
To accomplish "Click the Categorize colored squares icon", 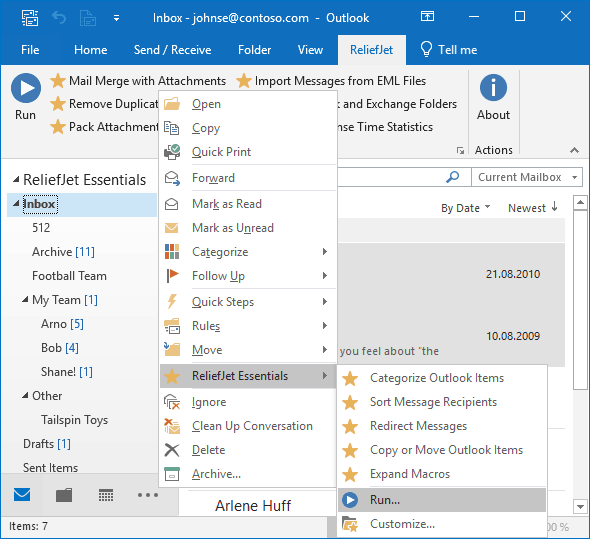I will [x=172, y=252].
